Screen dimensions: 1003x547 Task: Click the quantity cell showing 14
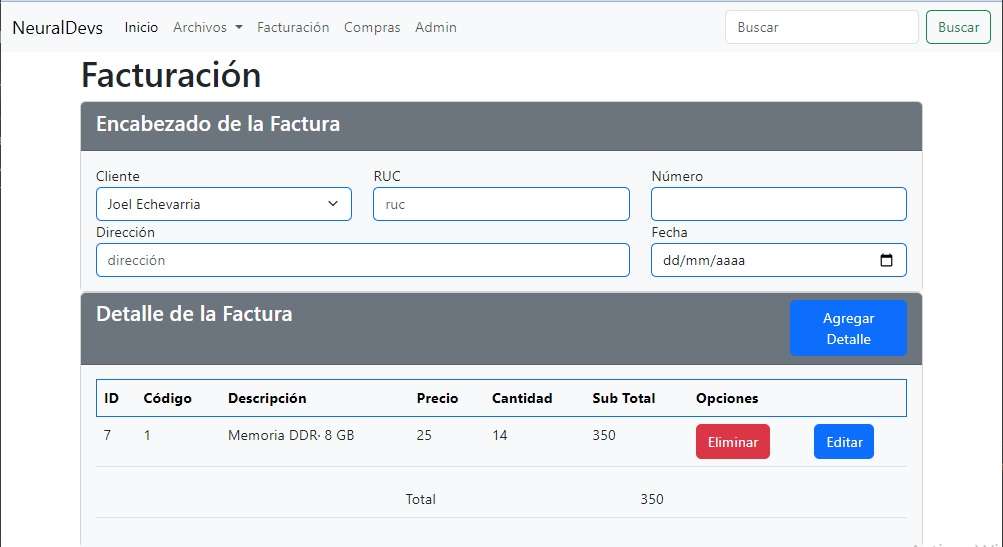point(500,435)
